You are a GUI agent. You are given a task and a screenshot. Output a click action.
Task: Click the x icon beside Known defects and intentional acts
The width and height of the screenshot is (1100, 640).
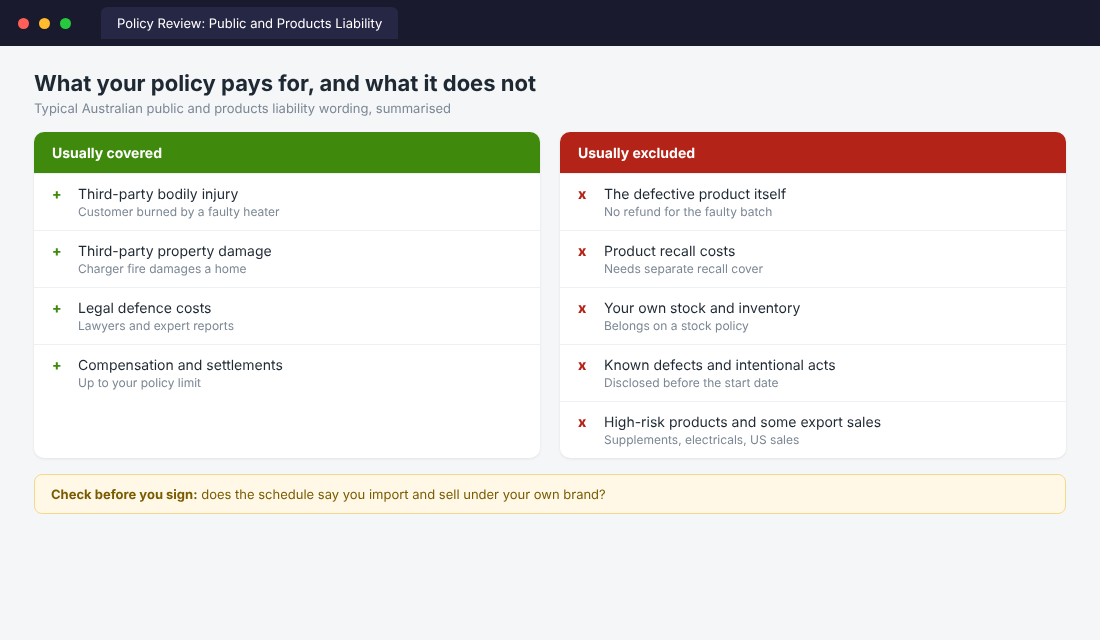click(582, 366)
